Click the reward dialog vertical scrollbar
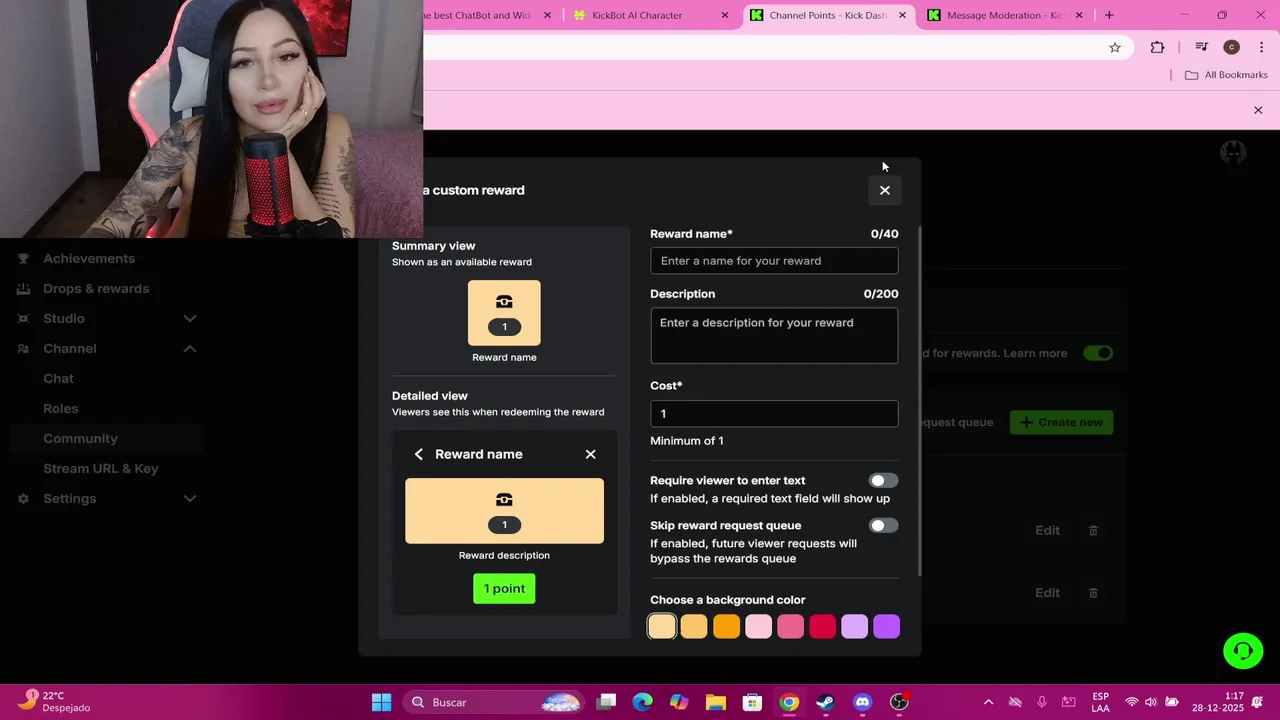The height and width of the screenshot is (720, 1280). coord(919,400)
